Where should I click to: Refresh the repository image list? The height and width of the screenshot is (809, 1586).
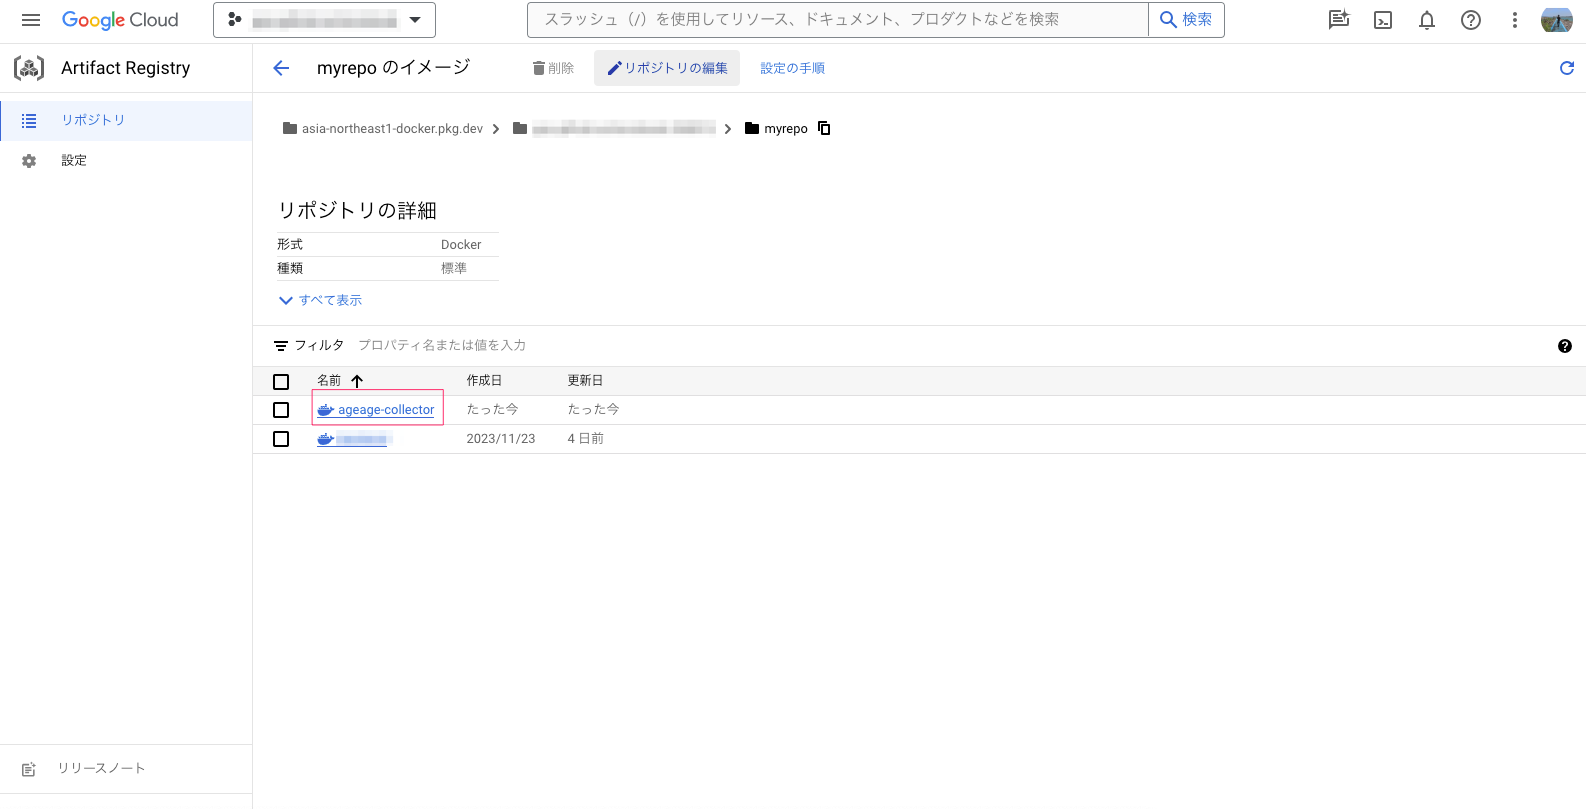(1567, 68)
